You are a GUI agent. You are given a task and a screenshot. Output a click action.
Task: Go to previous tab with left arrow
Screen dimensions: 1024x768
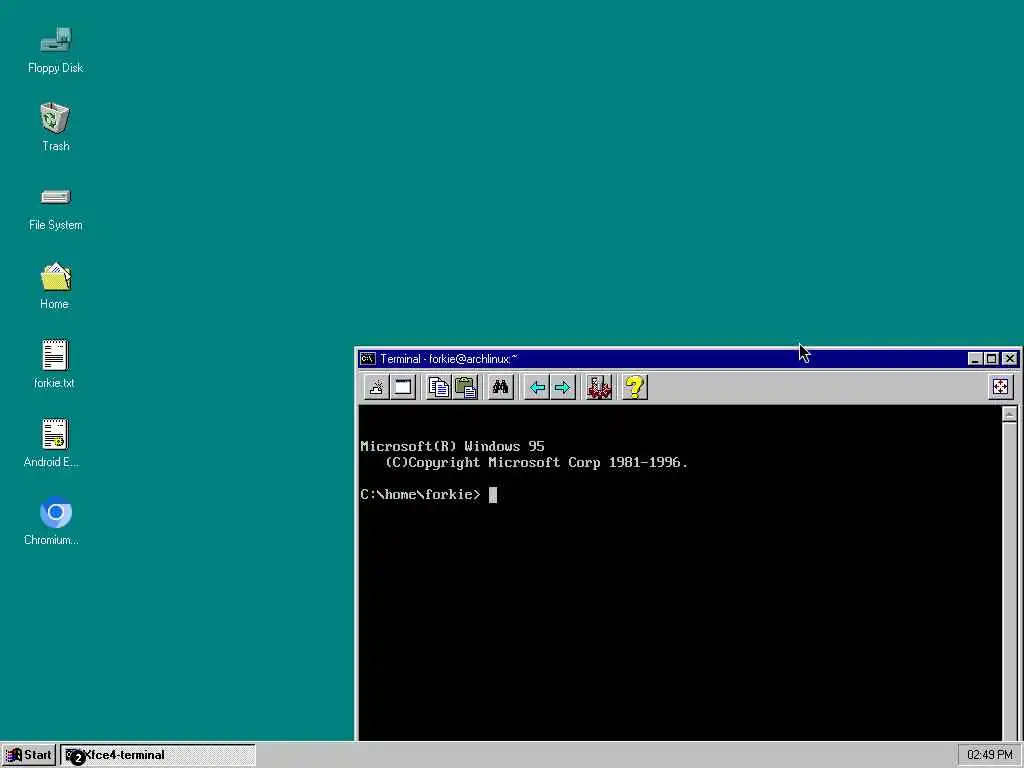click(x=537, y=387)
